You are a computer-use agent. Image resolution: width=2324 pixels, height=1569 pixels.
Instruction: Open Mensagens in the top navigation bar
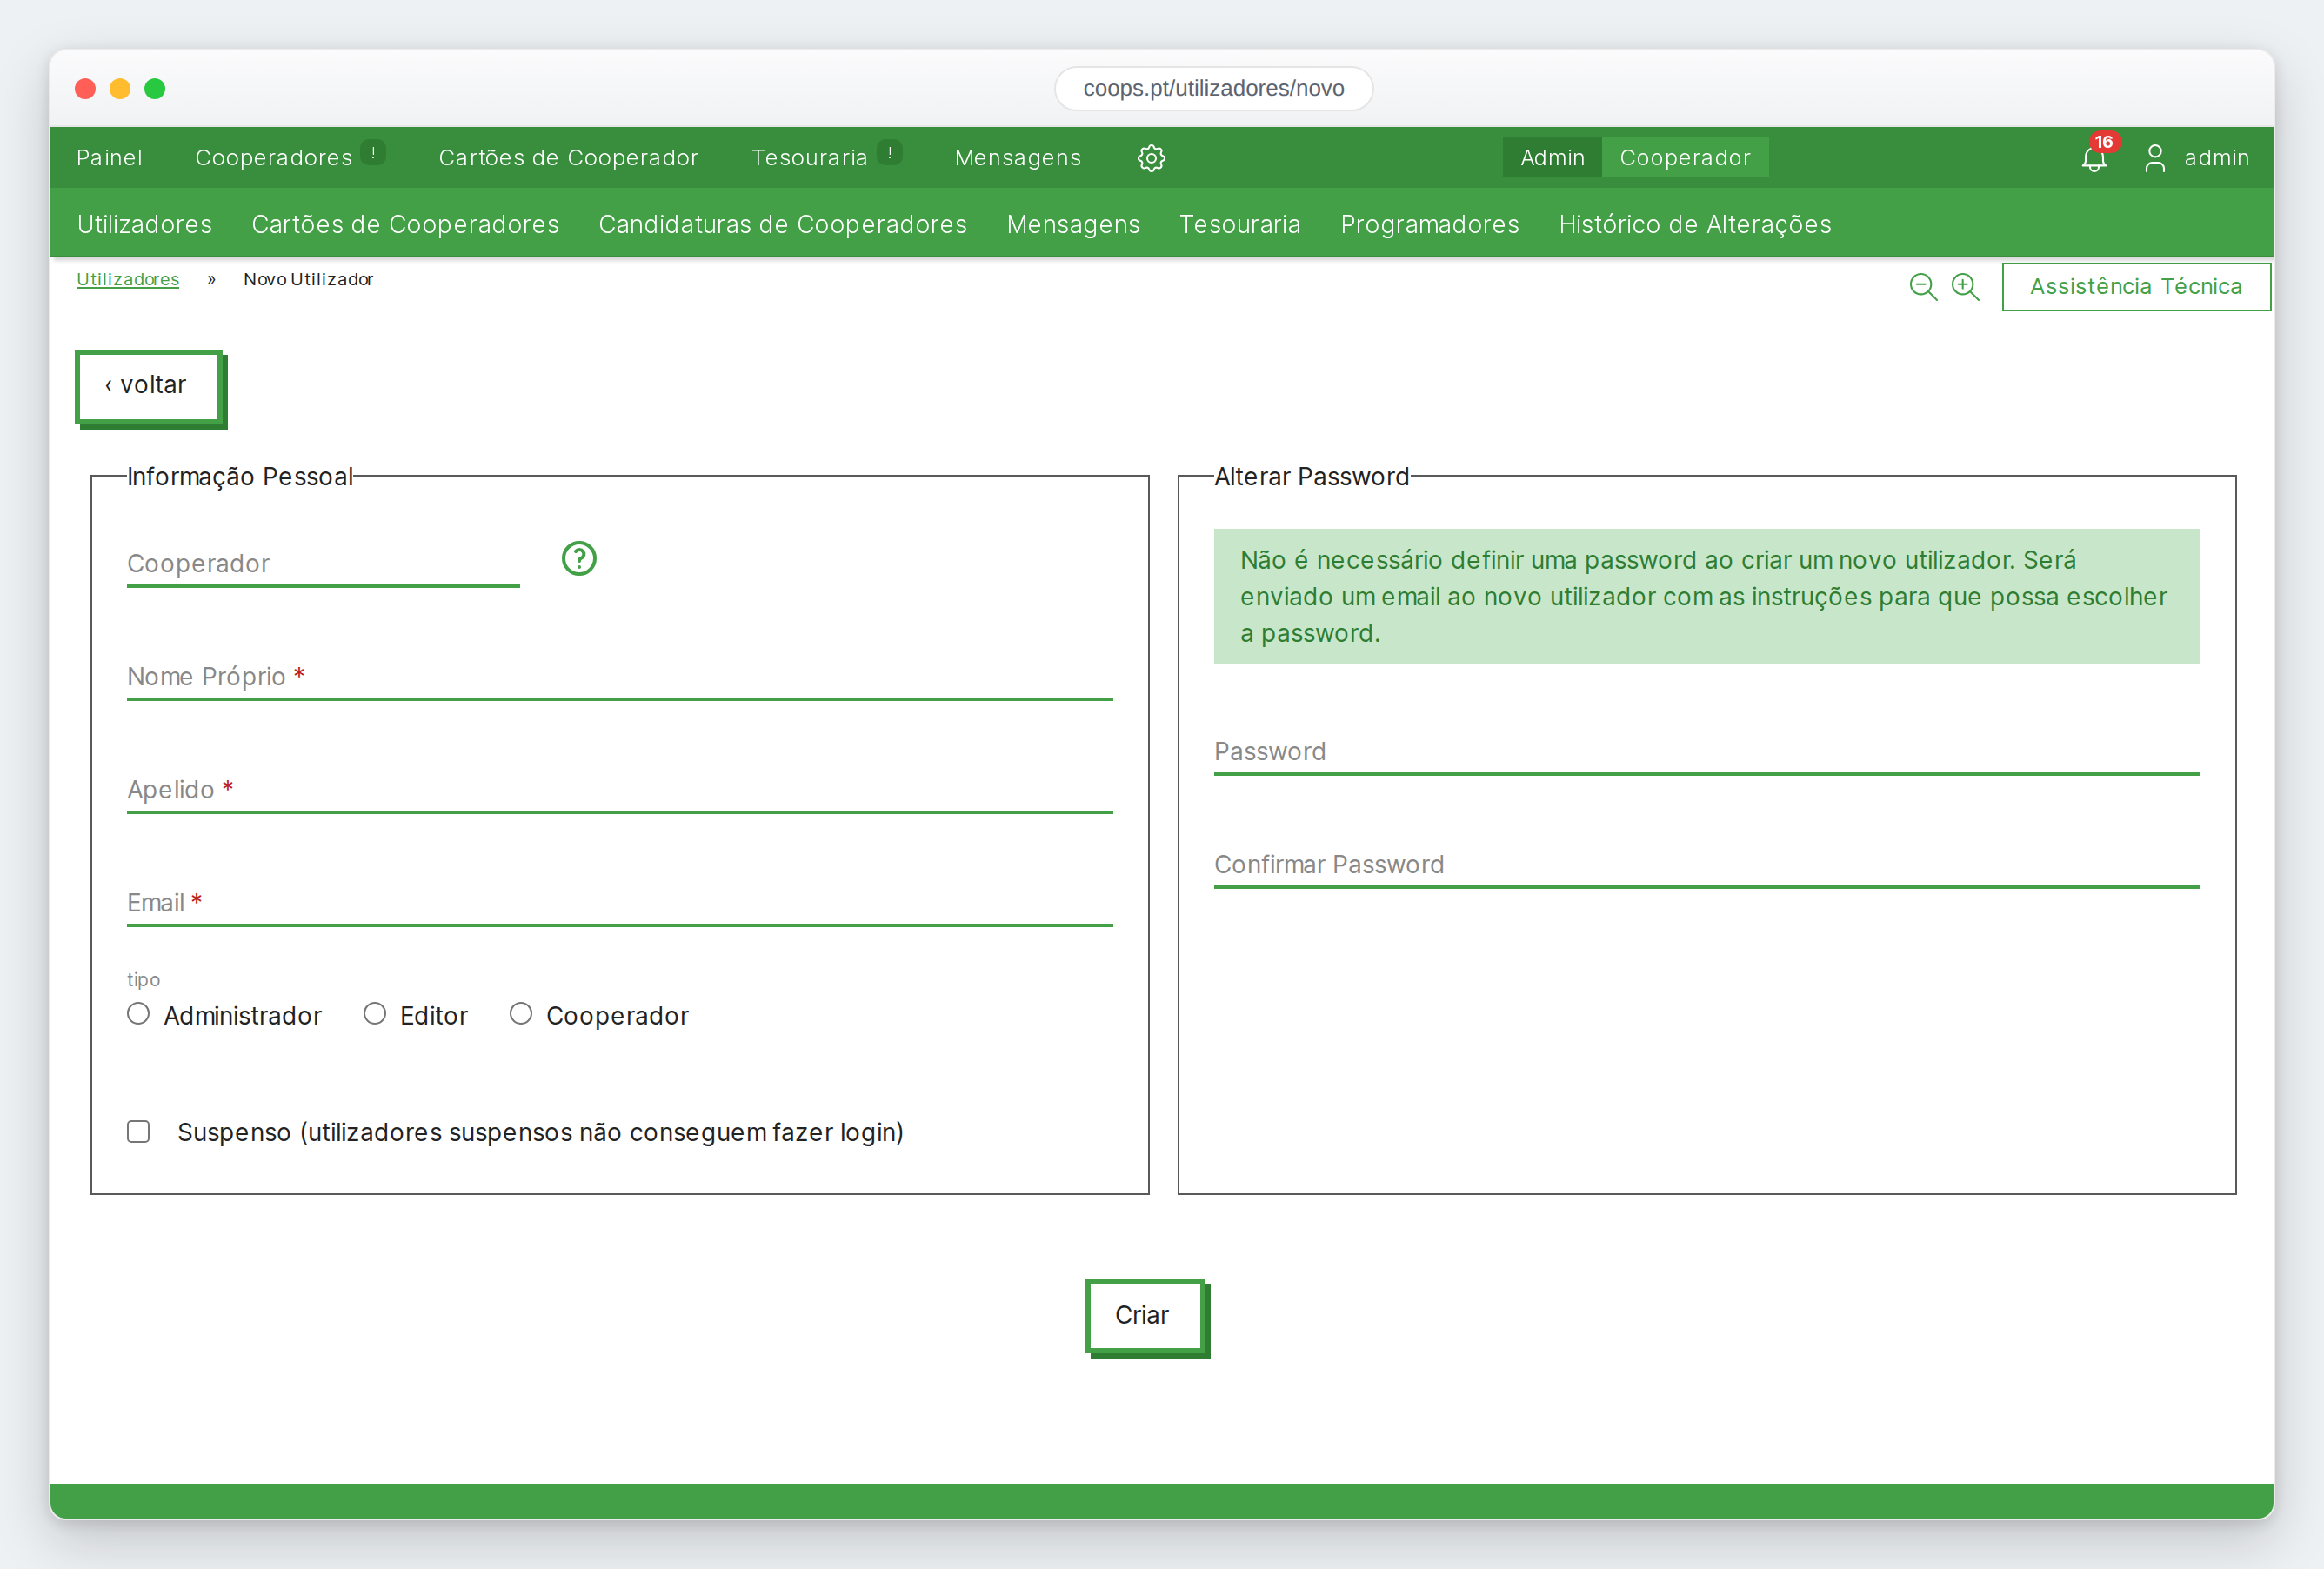click(x=1017, y=158)
